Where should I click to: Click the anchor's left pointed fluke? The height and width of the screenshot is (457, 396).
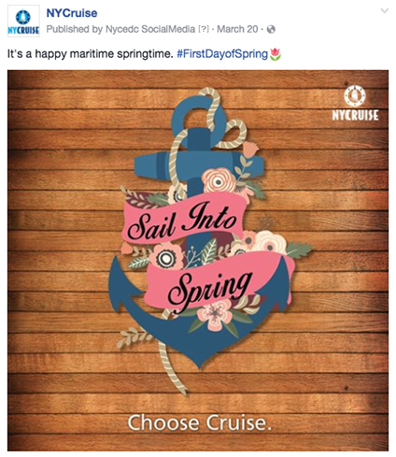(123, 279)
